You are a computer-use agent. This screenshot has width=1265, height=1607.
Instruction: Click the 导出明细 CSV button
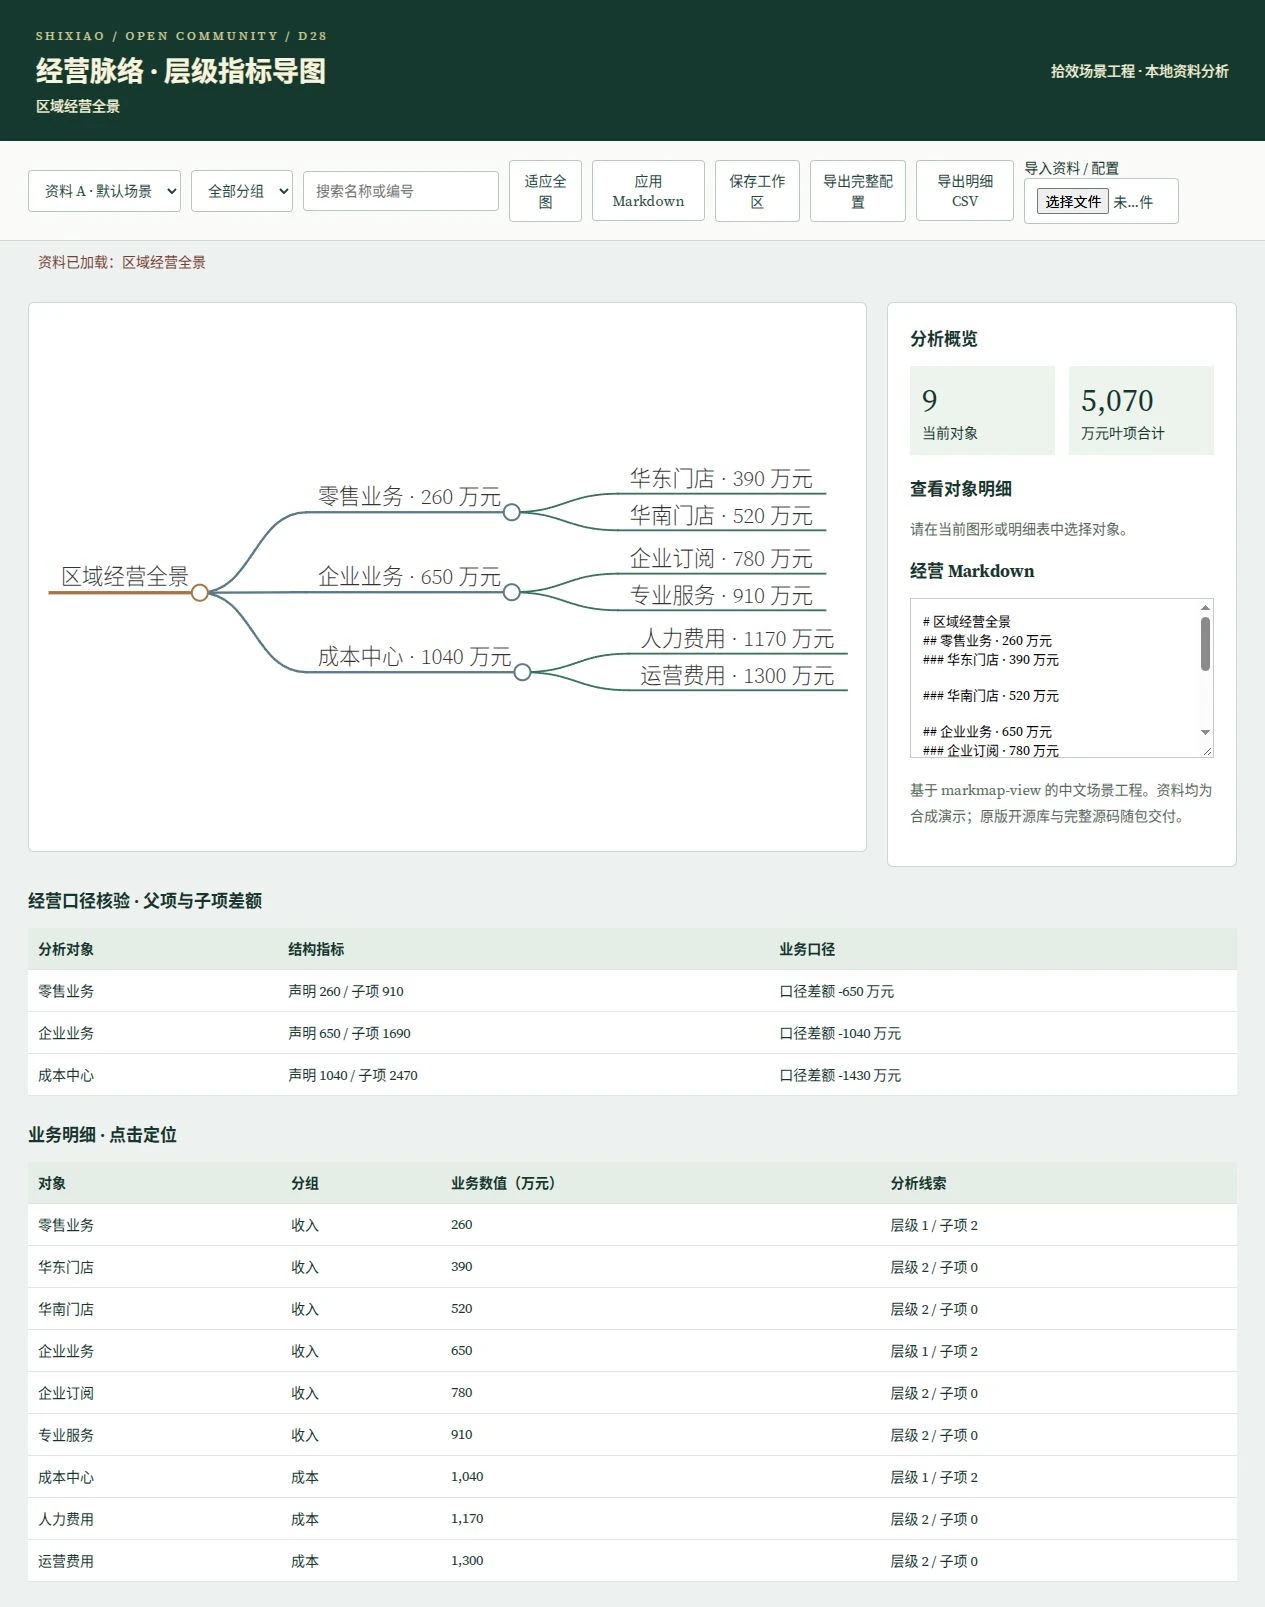coord(965,191)
